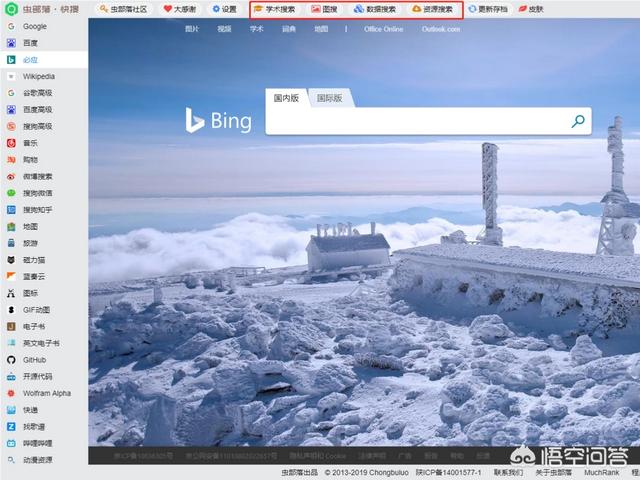Viewport: 640px width, 480px height.
Task: Click the 更新存档 button
Action: tap(488, 9)
